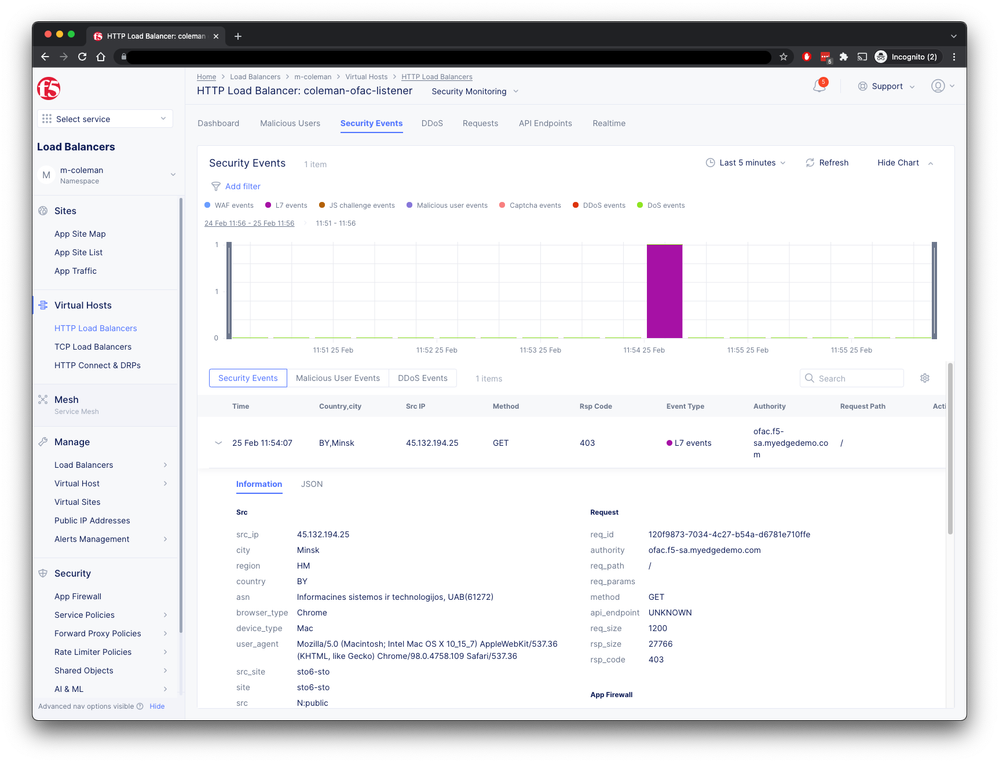Click the Add filter funnel icon
The width and height of the screenshot is (999, 763).
pos(216,186)
